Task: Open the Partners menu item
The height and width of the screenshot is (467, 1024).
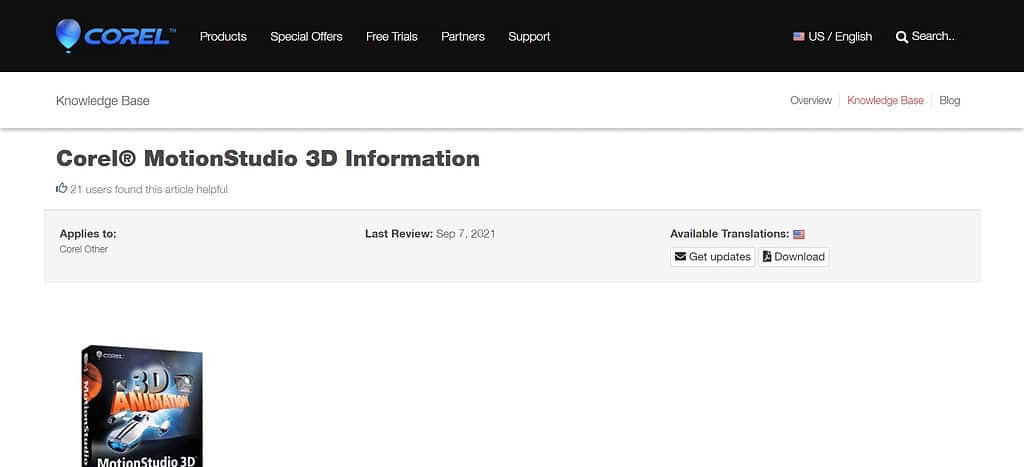Action: point(463,37)
